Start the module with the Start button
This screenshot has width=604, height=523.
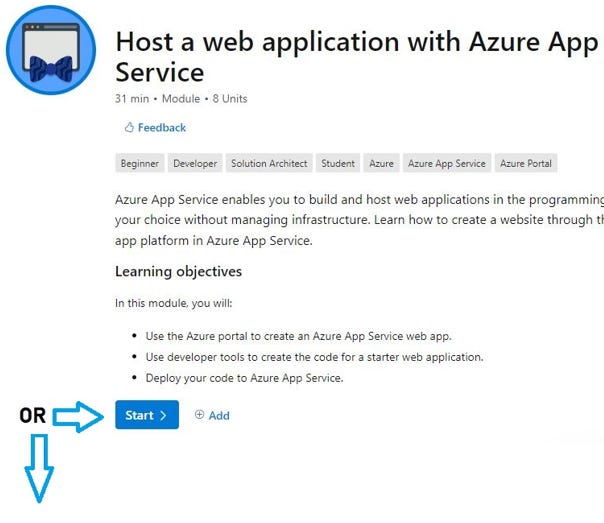coord(147,415)
